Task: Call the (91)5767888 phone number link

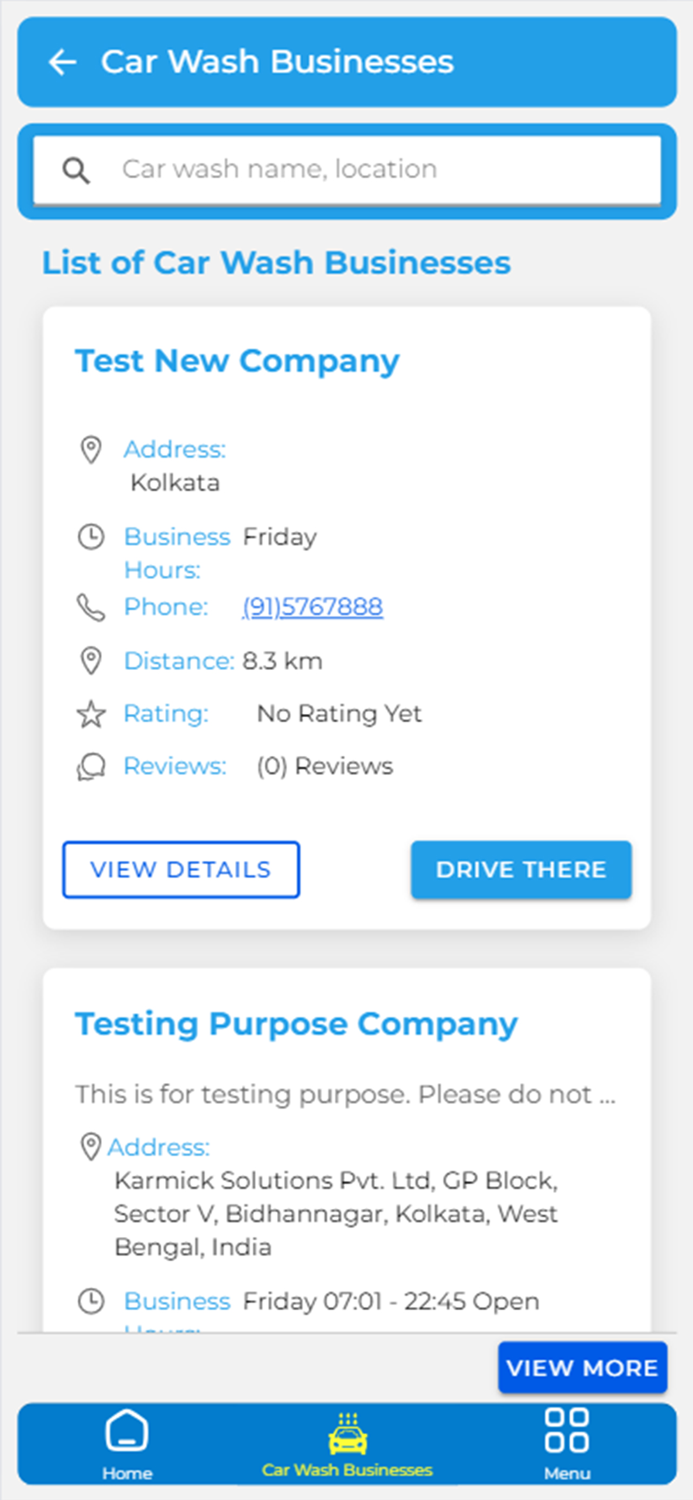Action: (312, 607)
